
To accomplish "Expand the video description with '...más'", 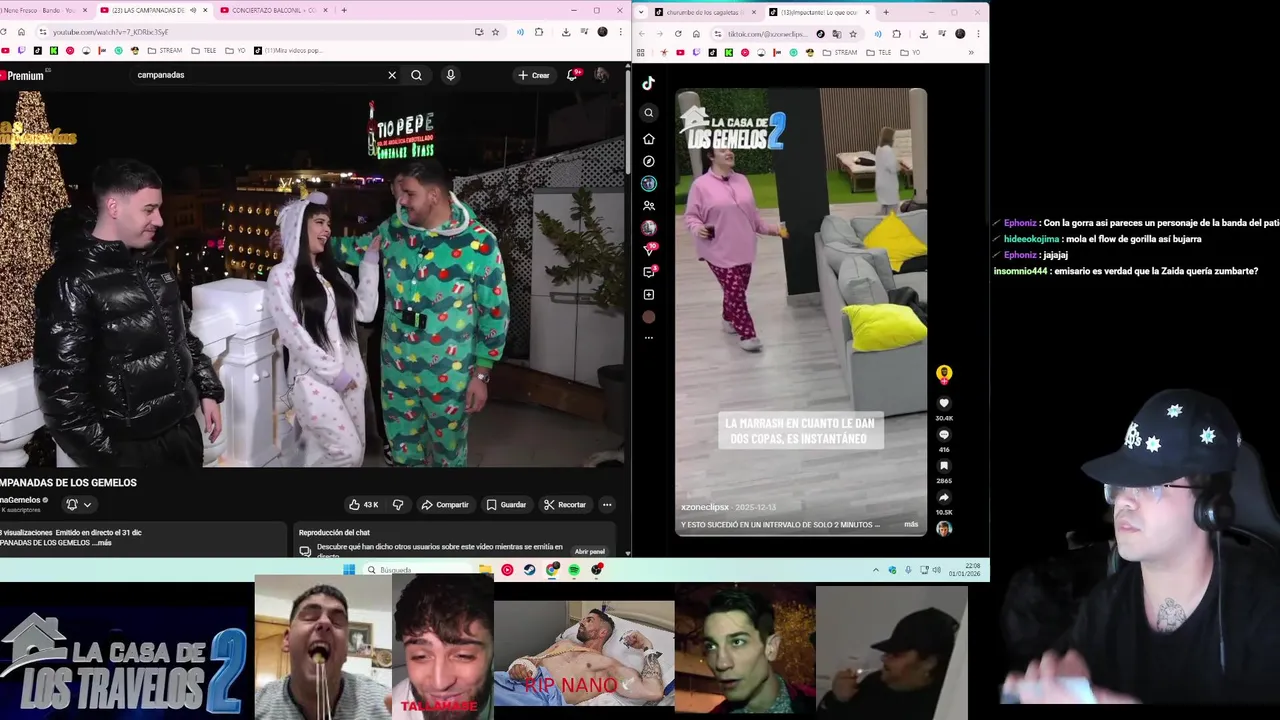I will point(101,543).
